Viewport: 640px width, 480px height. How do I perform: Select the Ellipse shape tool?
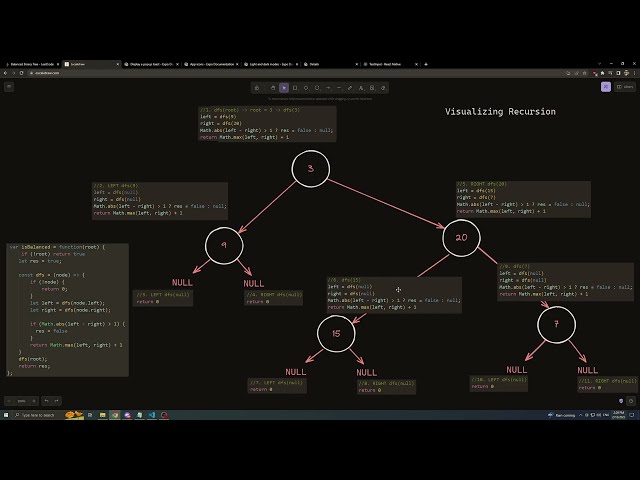click(x=317, y=88)
